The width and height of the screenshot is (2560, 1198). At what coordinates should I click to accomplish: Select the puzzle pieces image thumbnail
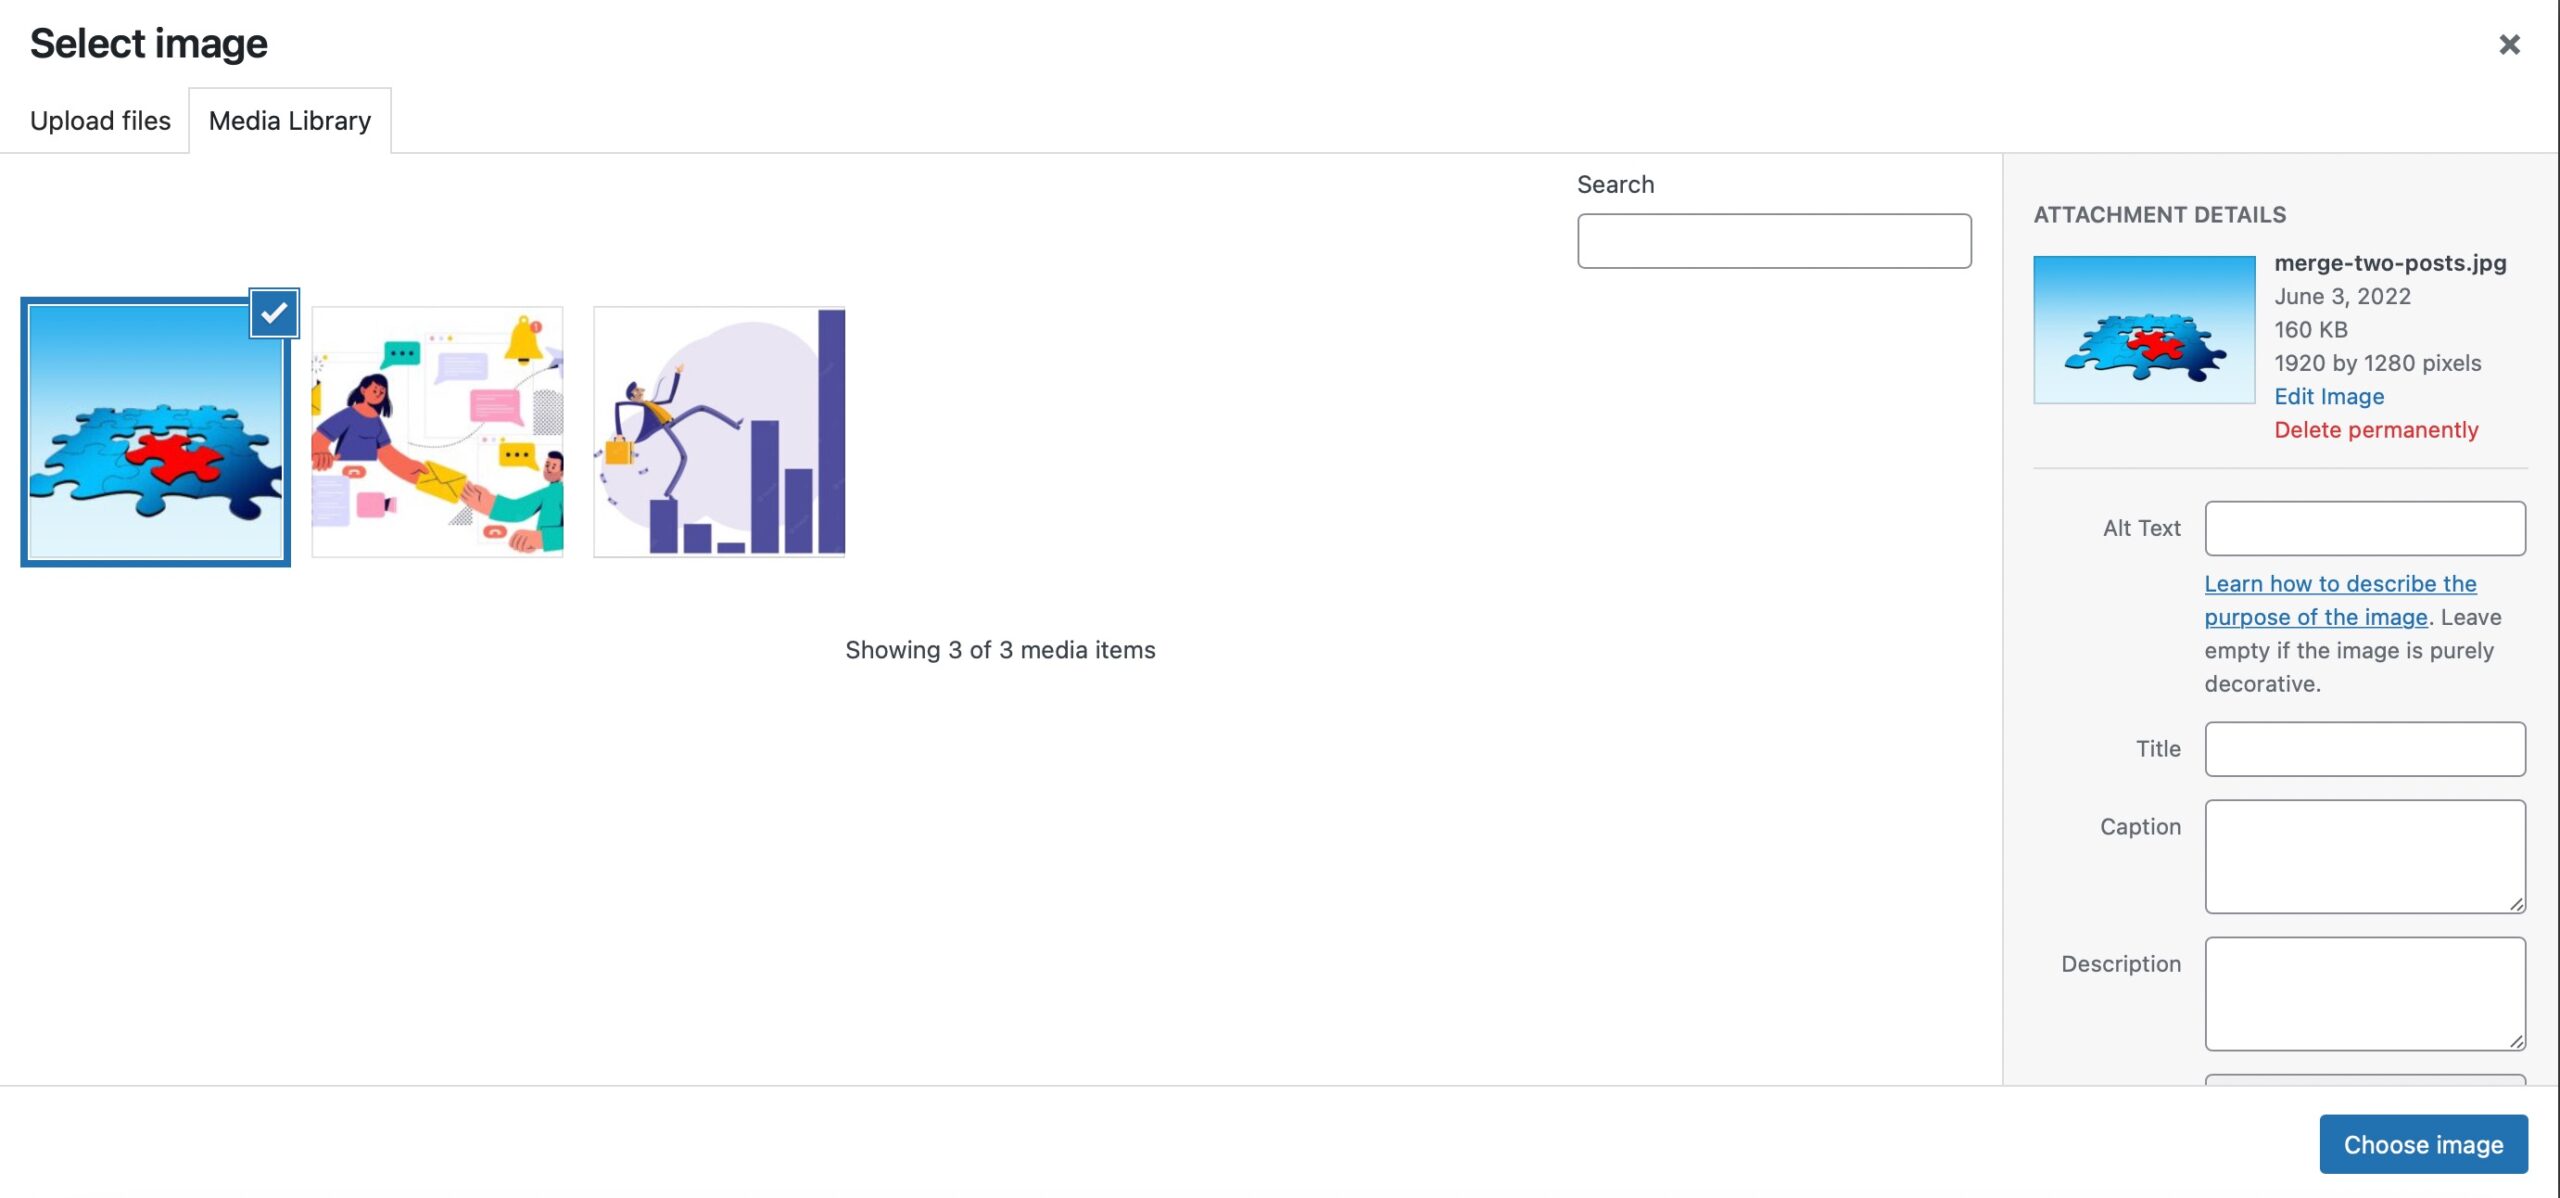point(155,426)
